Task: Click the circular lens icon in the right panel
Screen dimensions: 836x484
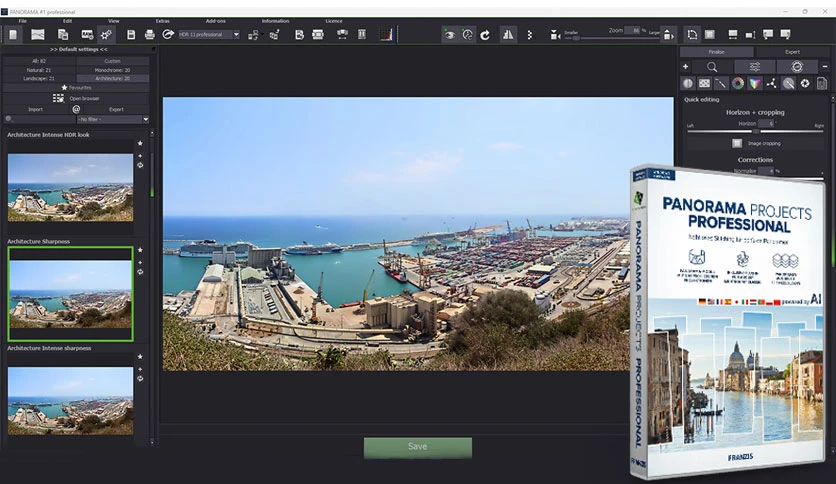Action: [x=797, y=67]
